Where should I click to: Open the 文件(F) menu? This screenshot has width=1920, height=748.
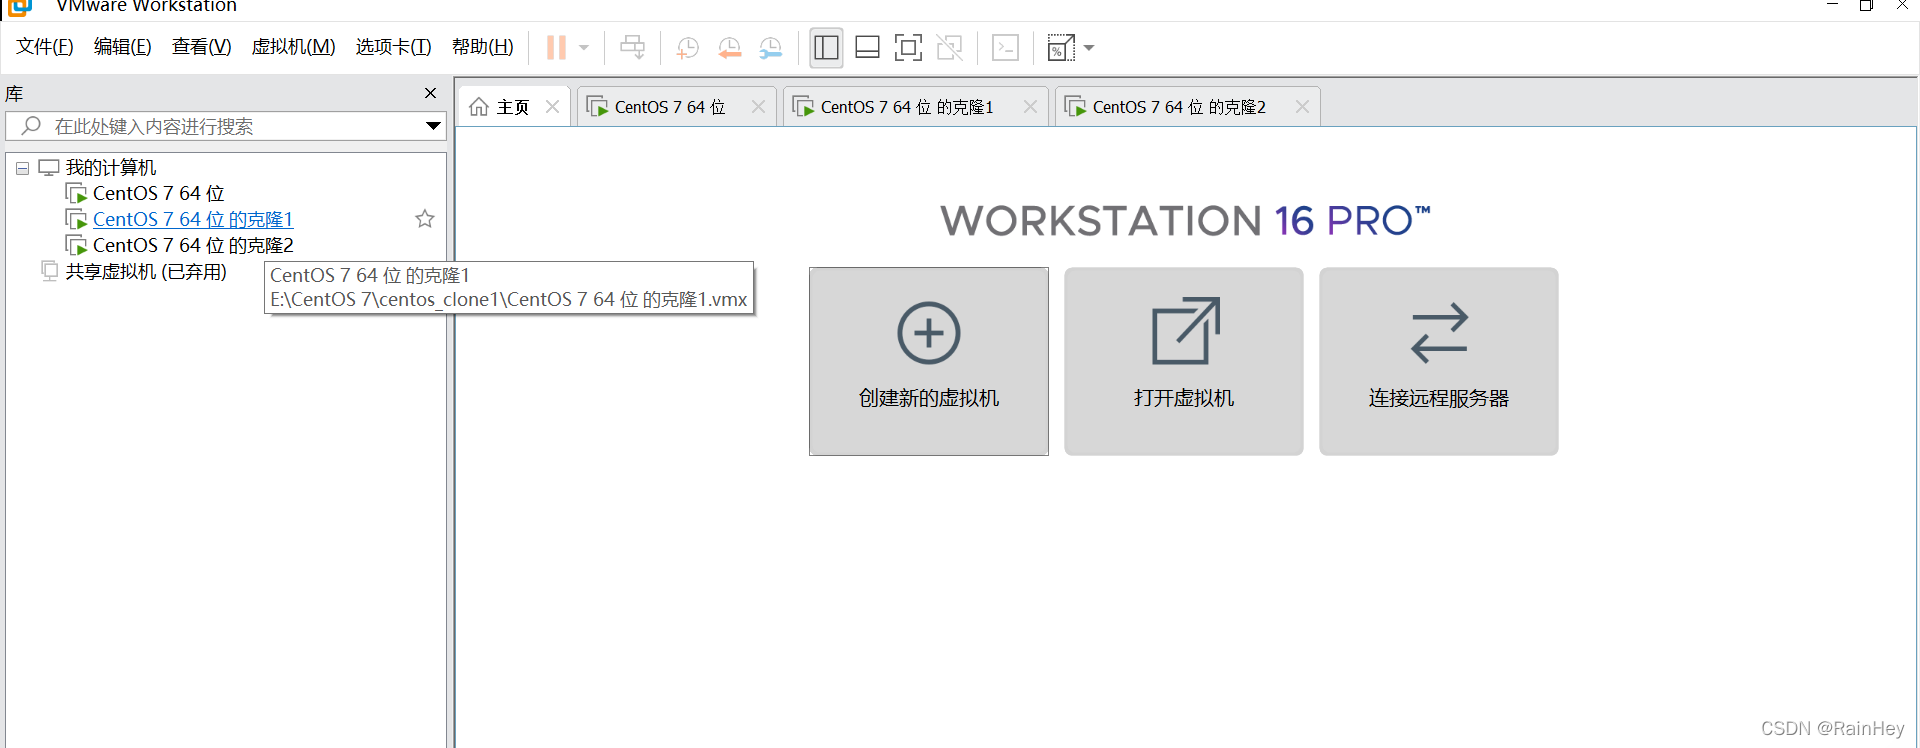click(45, 47)
